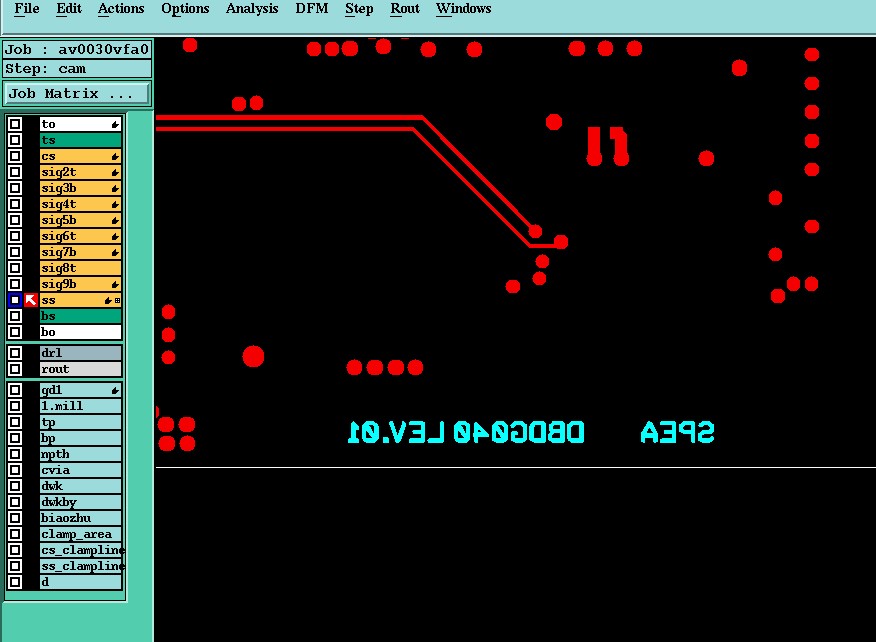Open the Edit menu
The height and width of the screenshot is (642, 876).
click(69, 9)
